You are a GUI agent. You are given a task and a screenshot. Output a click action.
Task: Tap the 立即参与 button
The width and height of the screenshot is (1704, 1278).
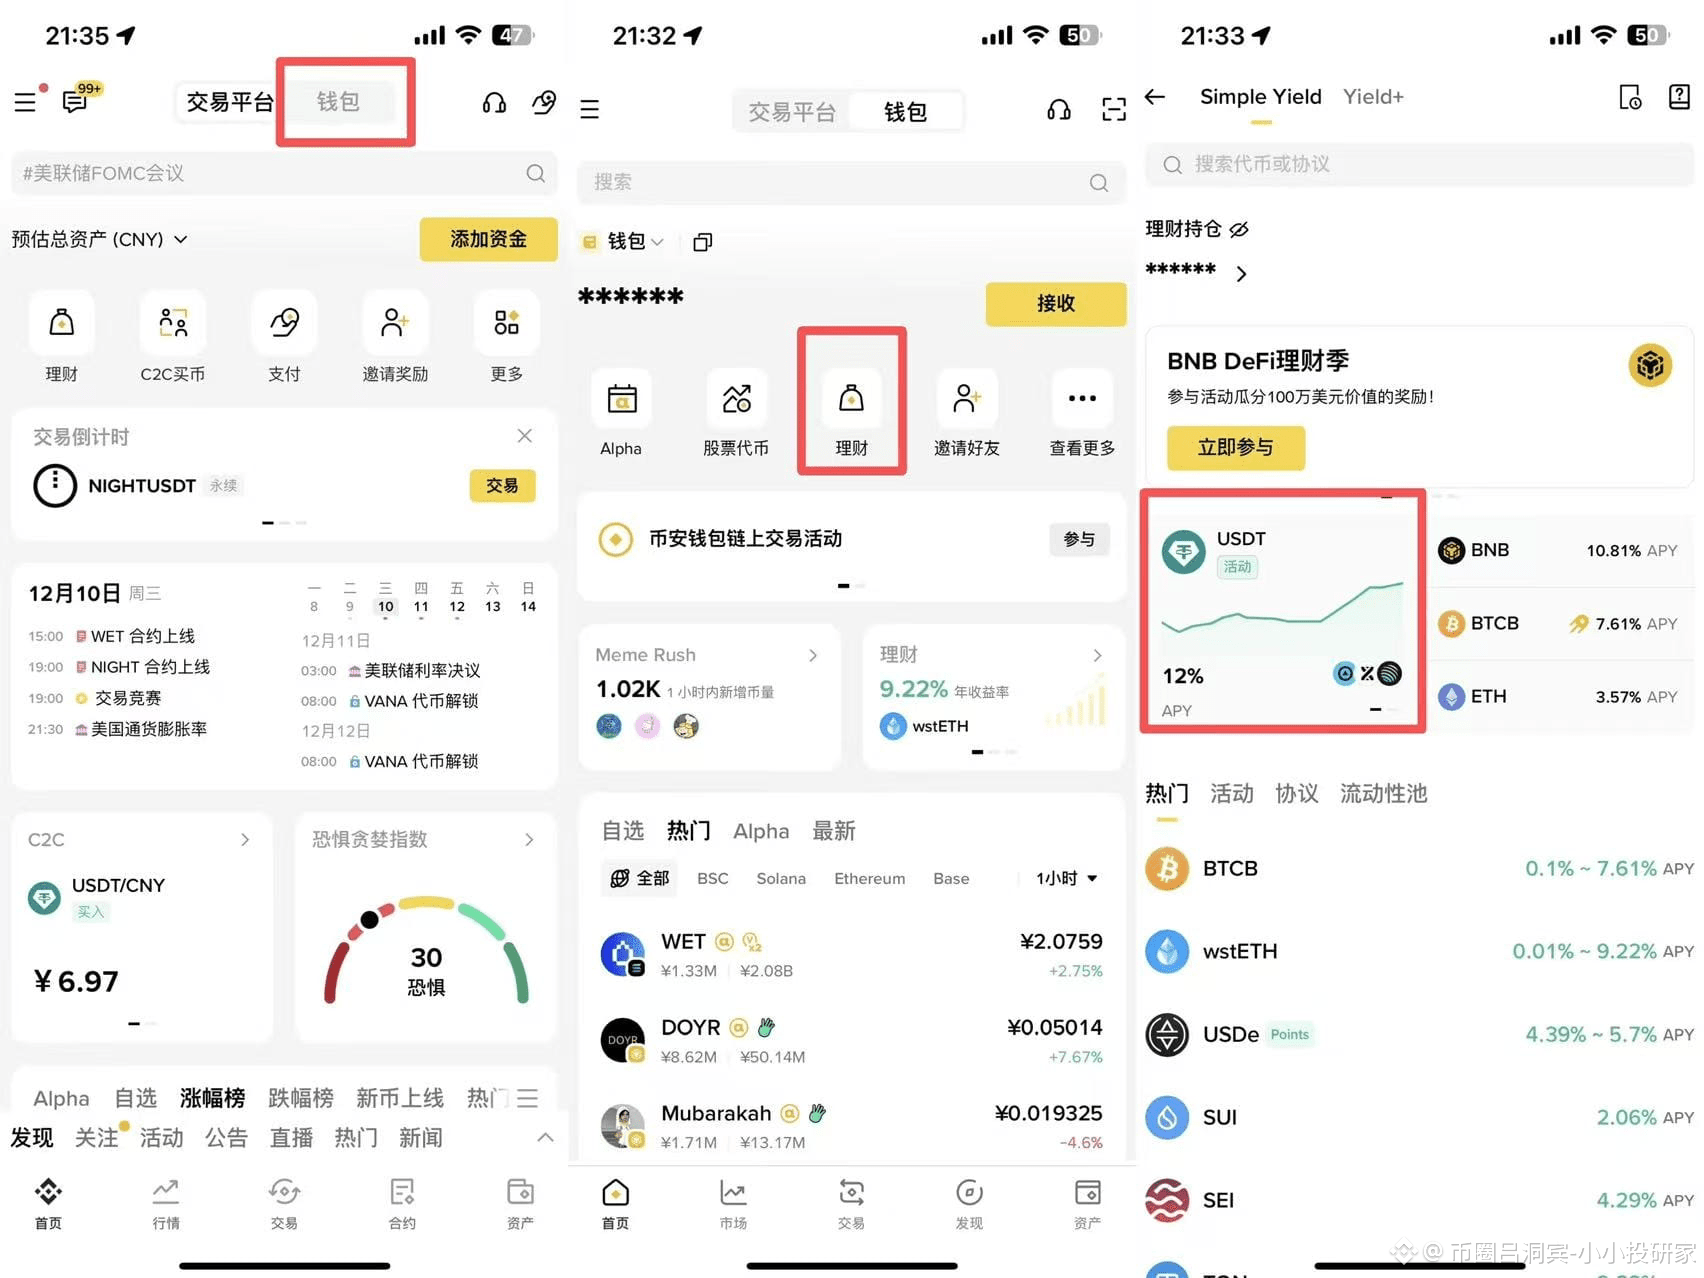point(1236,447)
